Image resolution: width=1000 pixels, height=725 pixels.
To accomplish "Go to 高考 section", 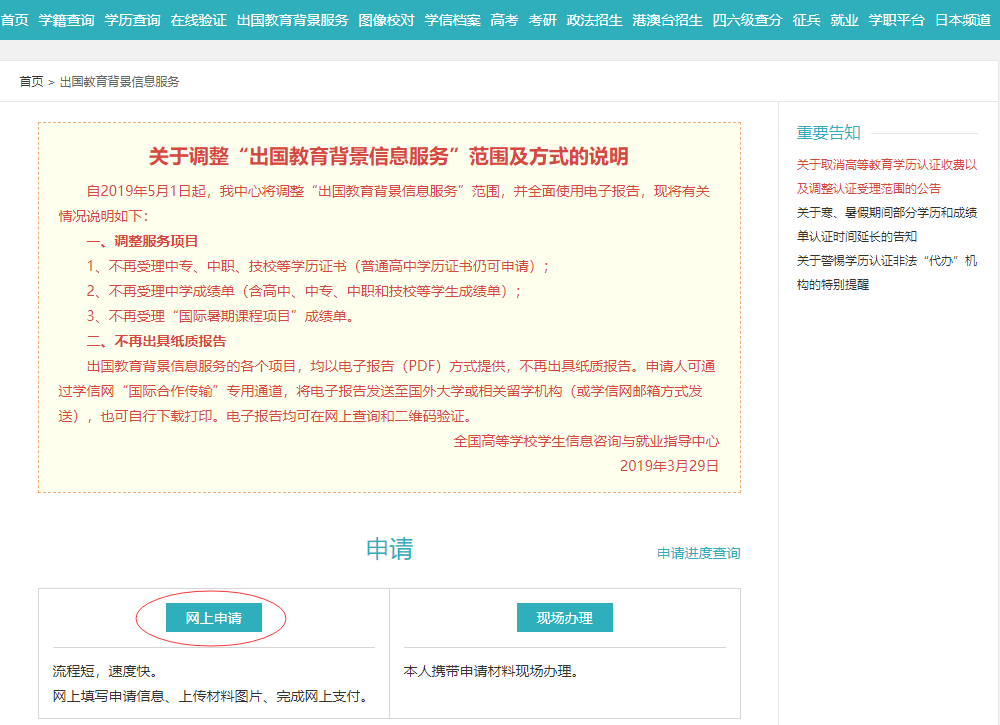I will click(504, 20).
